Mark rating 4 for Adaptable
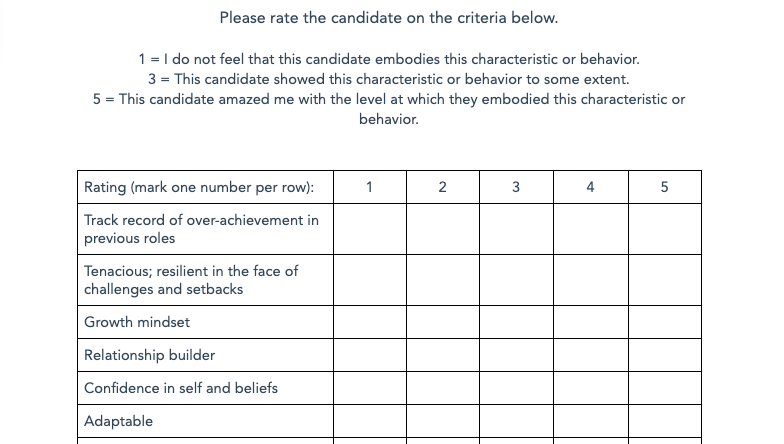 point(591,421)
